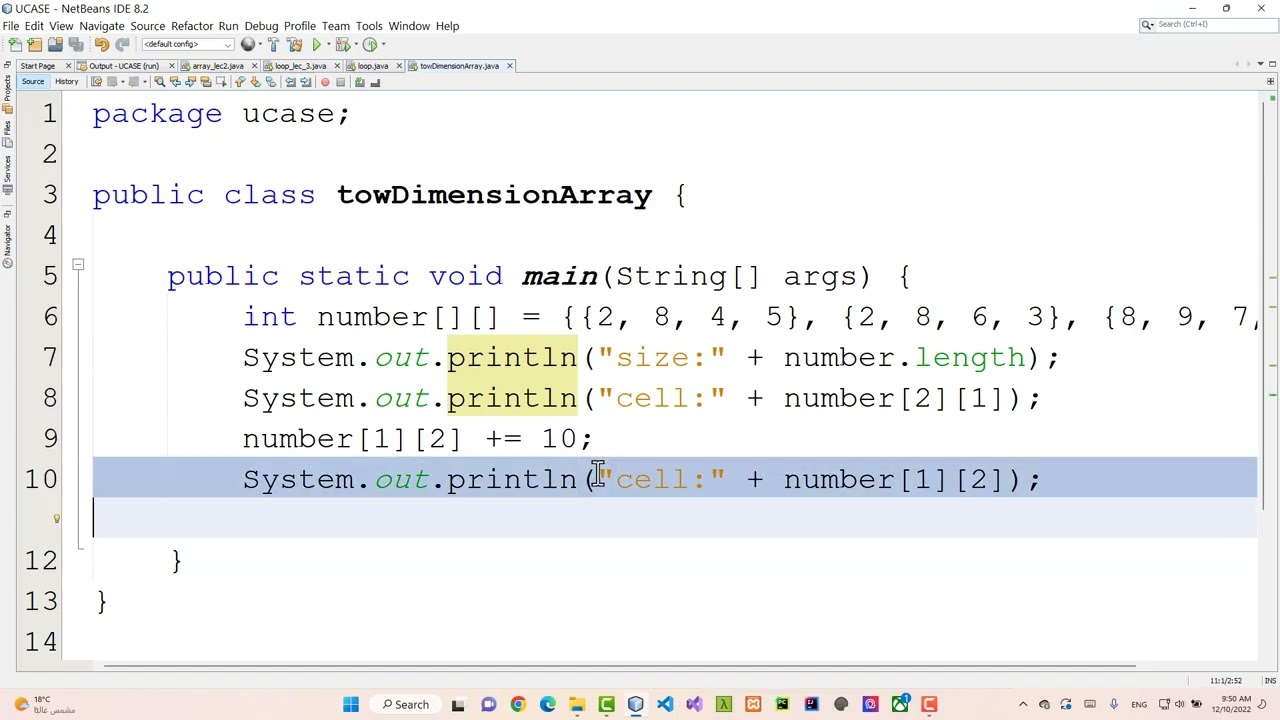
Task: Close the Start Page tab
Action: 68,66
